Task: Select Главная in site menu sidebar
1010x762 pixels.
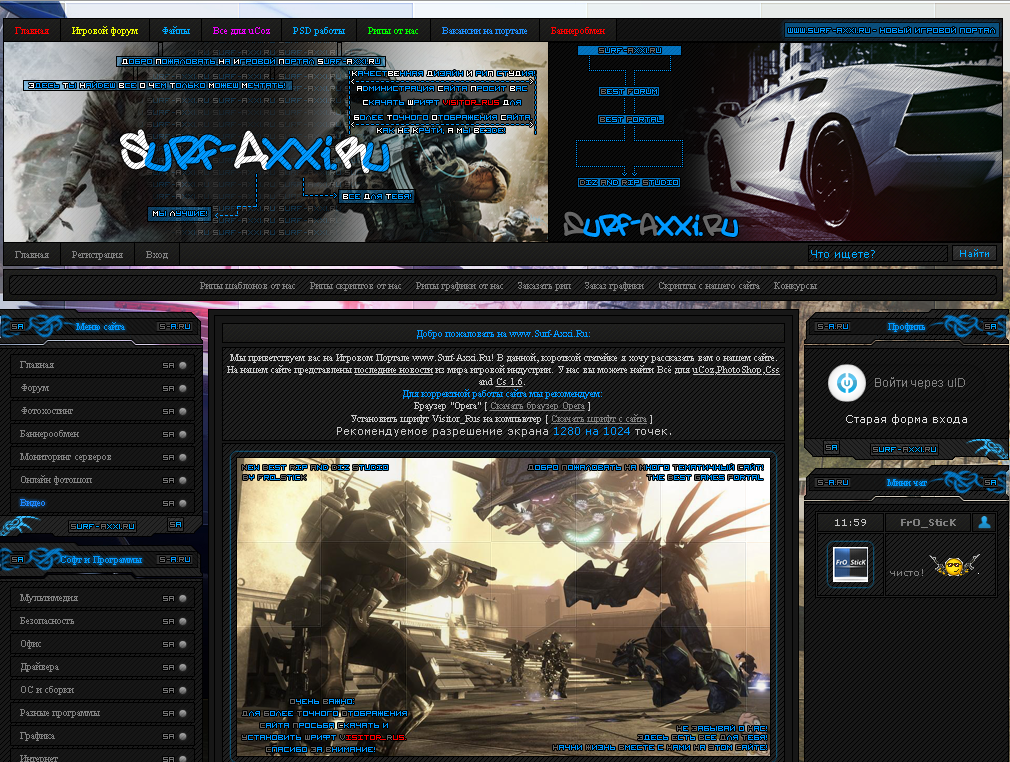Action: (103, 365)
